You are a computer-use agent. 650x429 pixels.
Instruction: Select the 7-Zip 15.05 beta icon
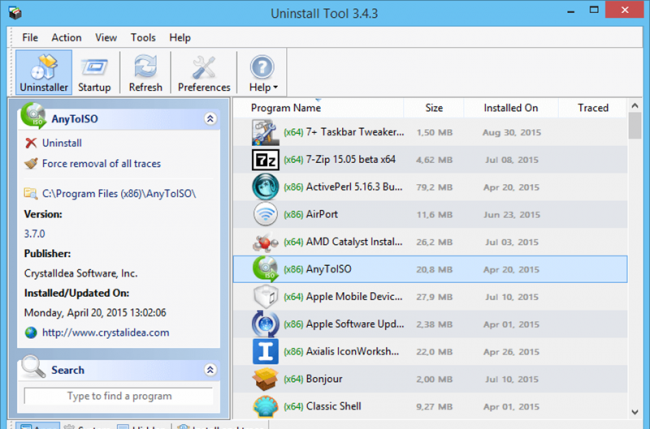coord(265,160)
